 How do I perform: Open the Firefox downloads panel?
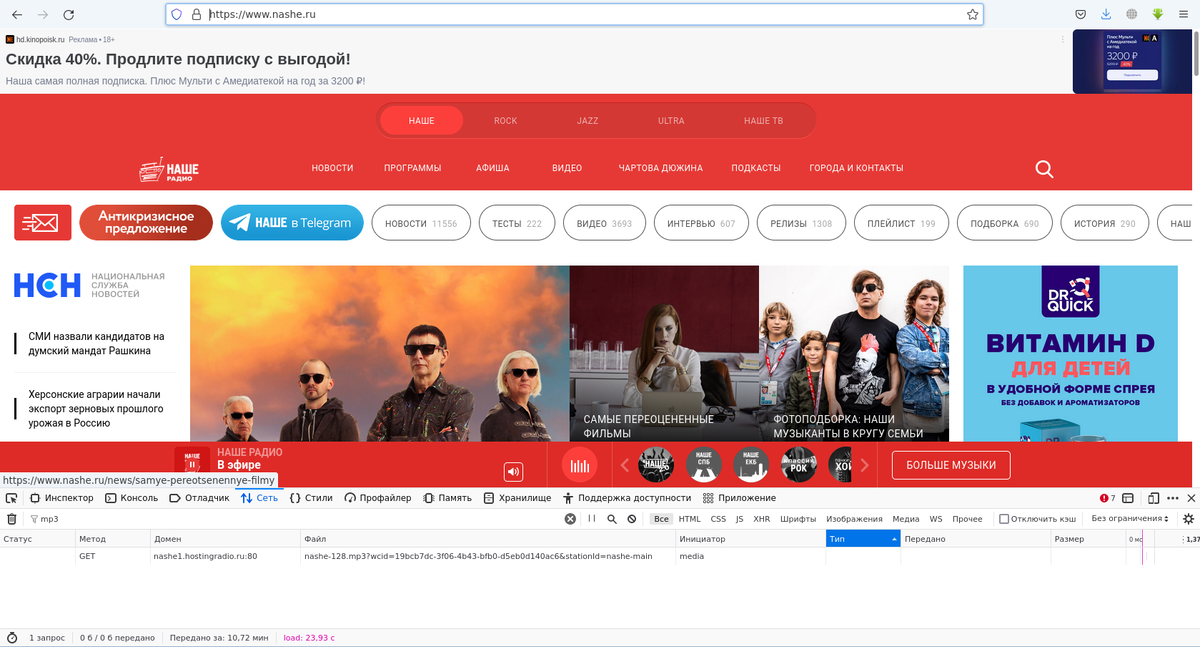tap(1106, 15)
